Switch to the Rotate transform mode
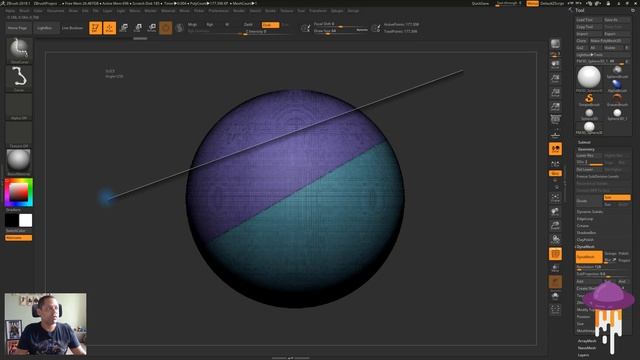640x360 pixels. 152,28
